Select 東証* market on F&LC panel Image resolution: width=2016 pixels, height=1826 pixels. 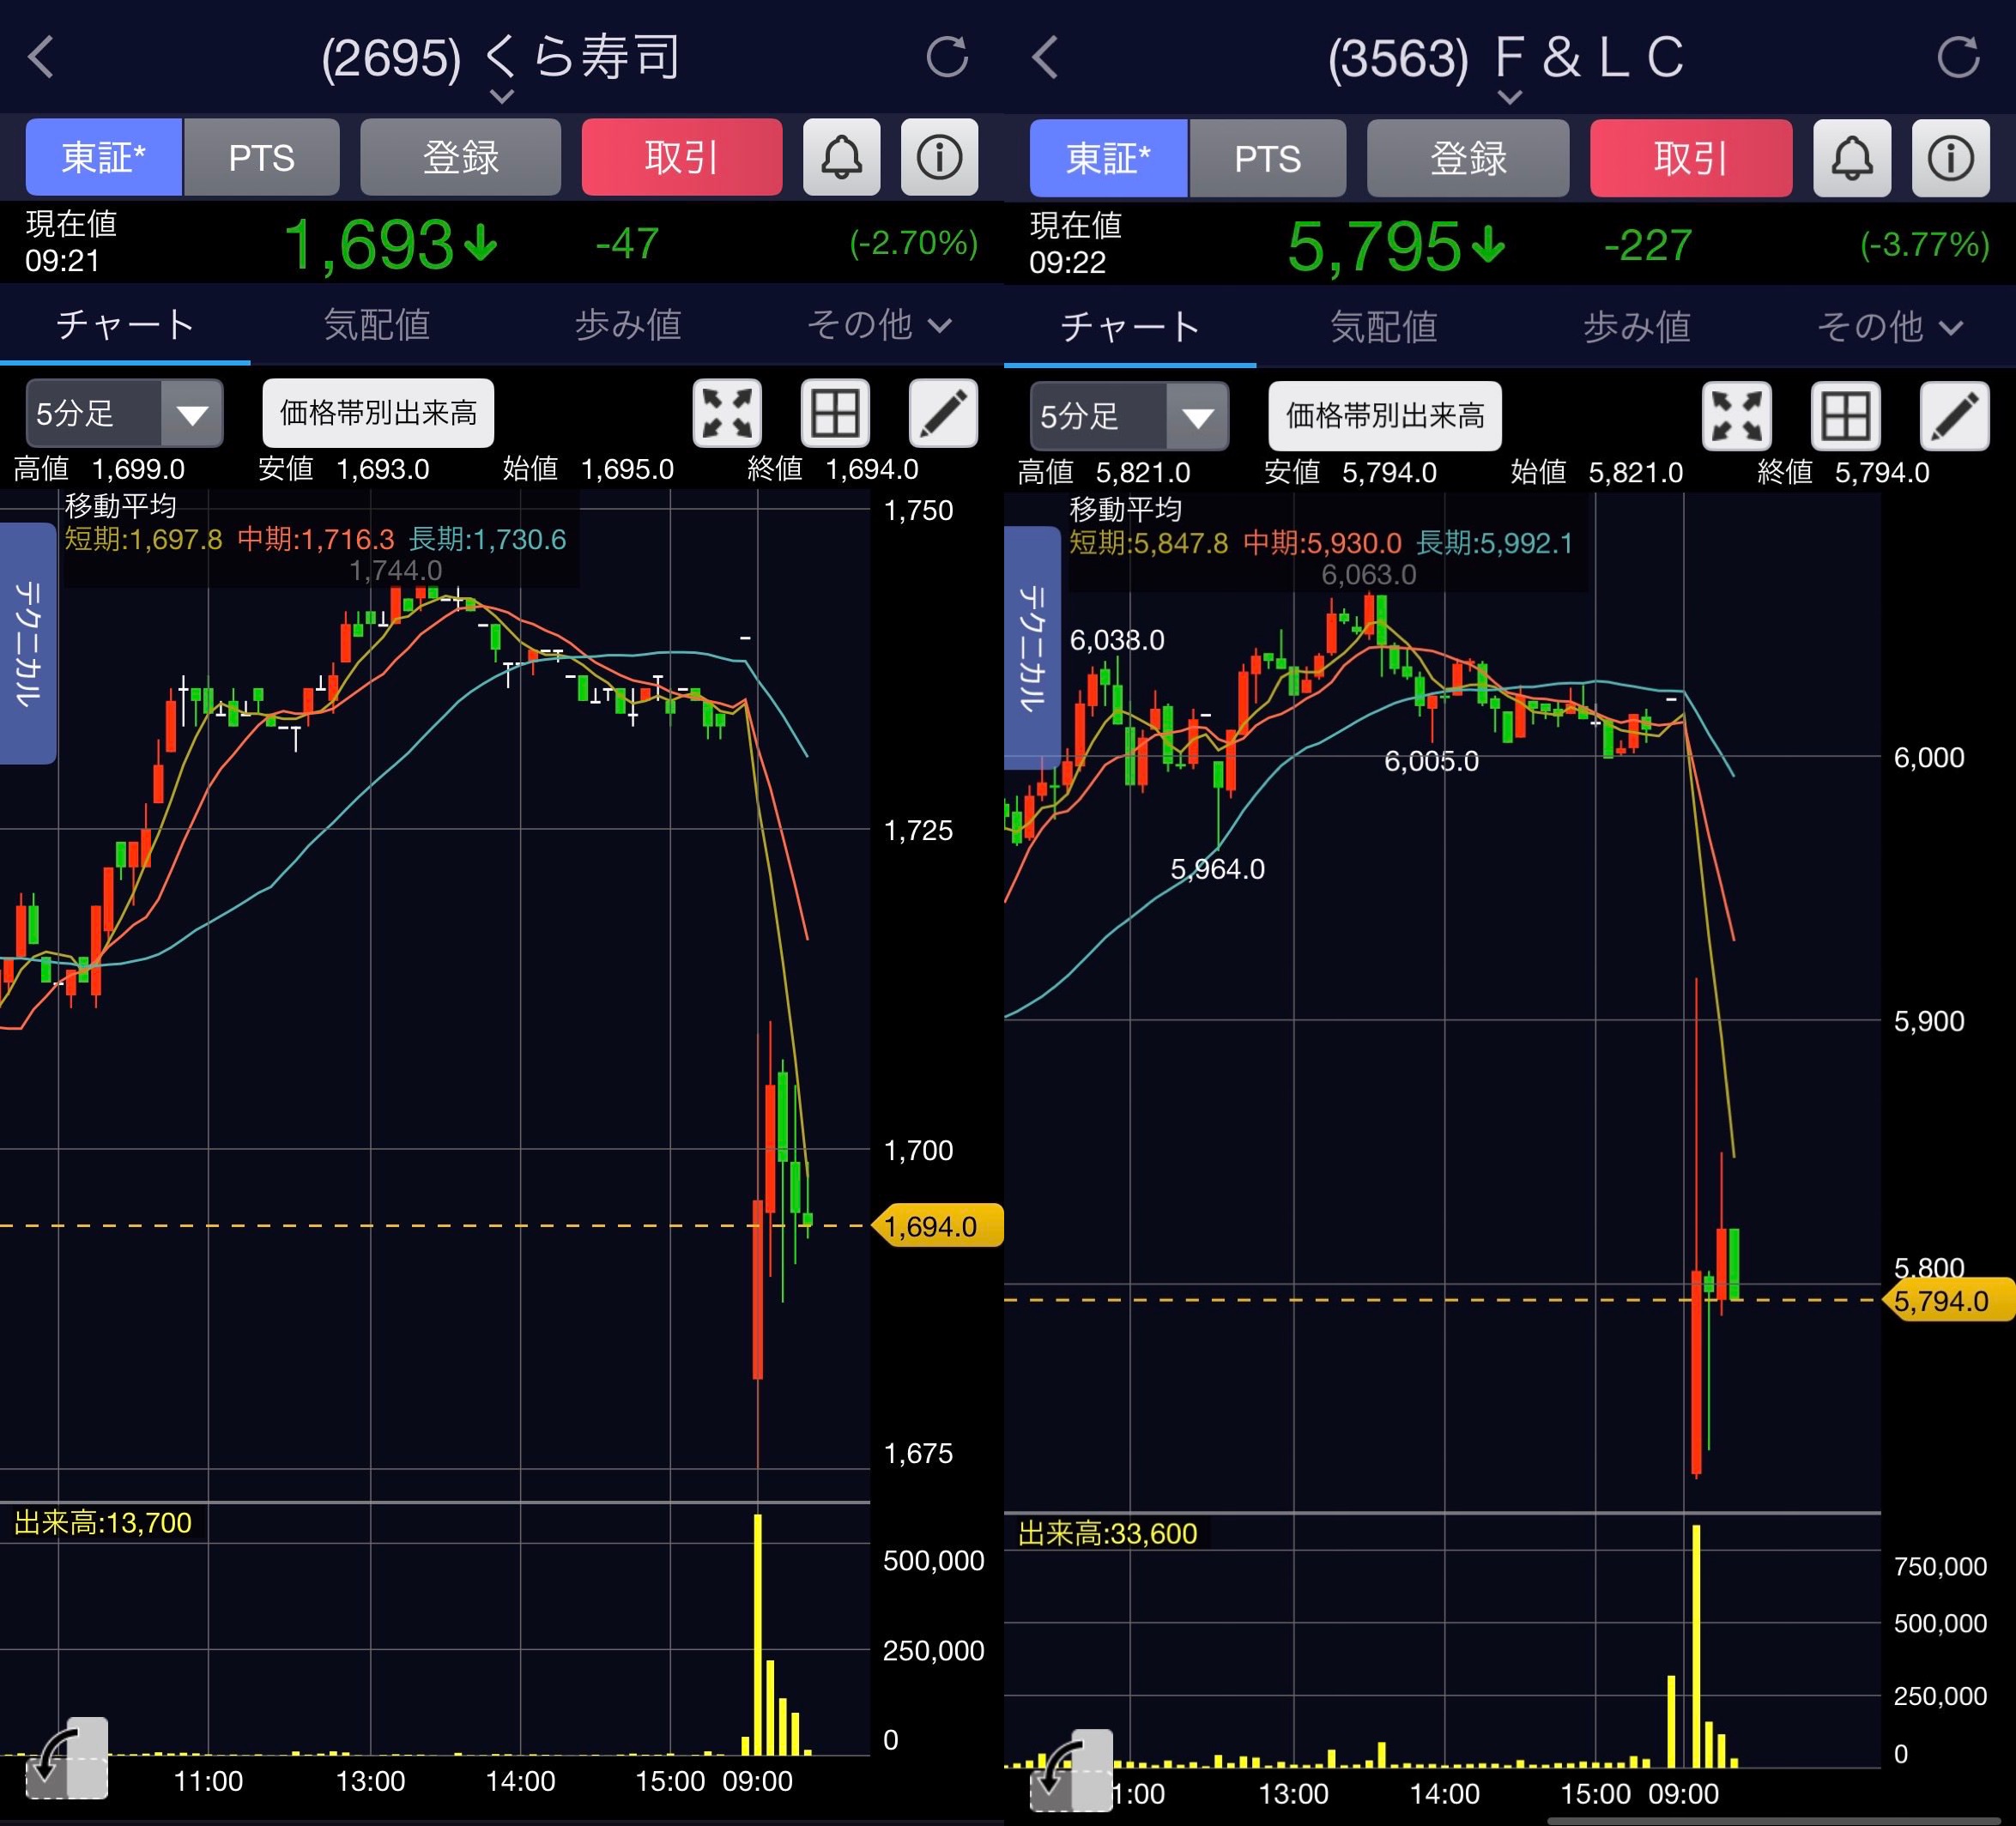(1108, 158)
